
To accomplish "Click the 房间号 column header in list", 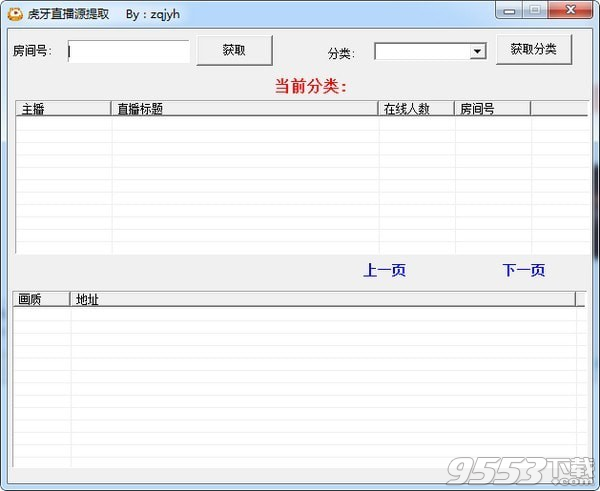I will click(x=492, y=109).
